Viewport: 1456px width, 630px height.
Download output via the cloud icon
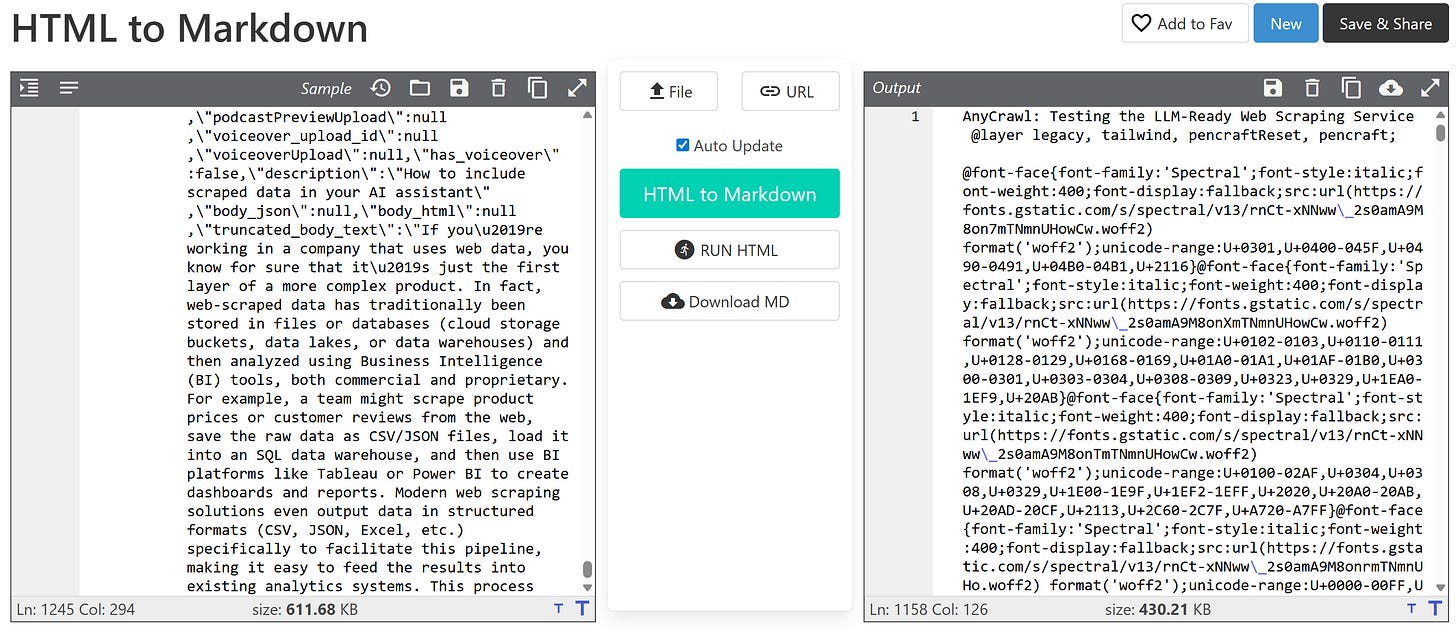click(x=1390, y=88)
